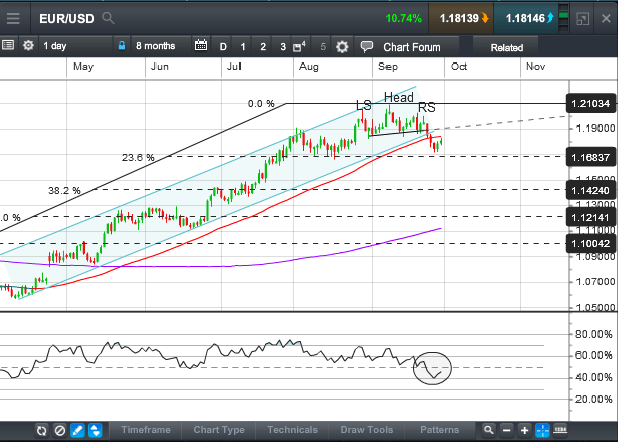
Task: Save to chart layout slot 4
Action: point(299,47)
